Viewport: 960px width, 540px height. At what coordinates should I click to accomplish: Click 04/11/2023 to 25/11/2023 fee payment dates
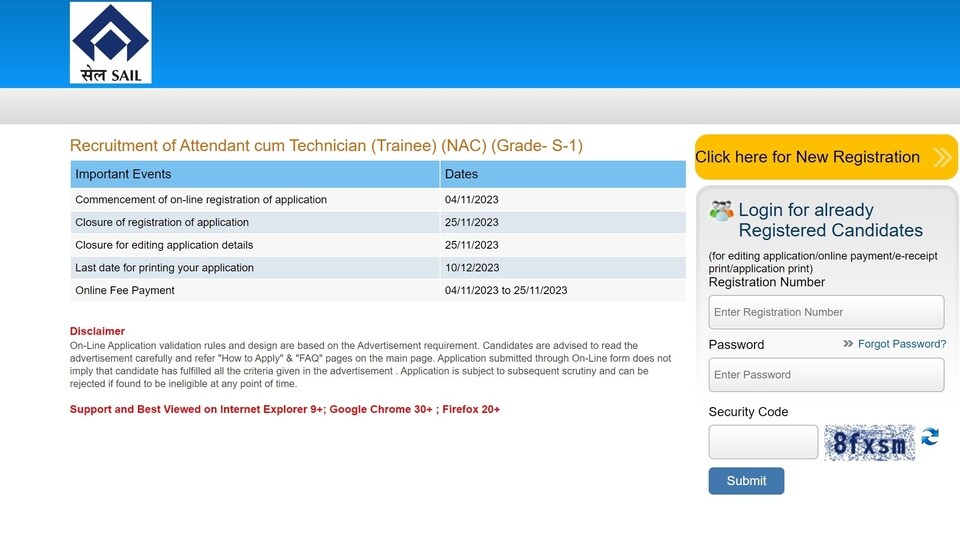506,290
